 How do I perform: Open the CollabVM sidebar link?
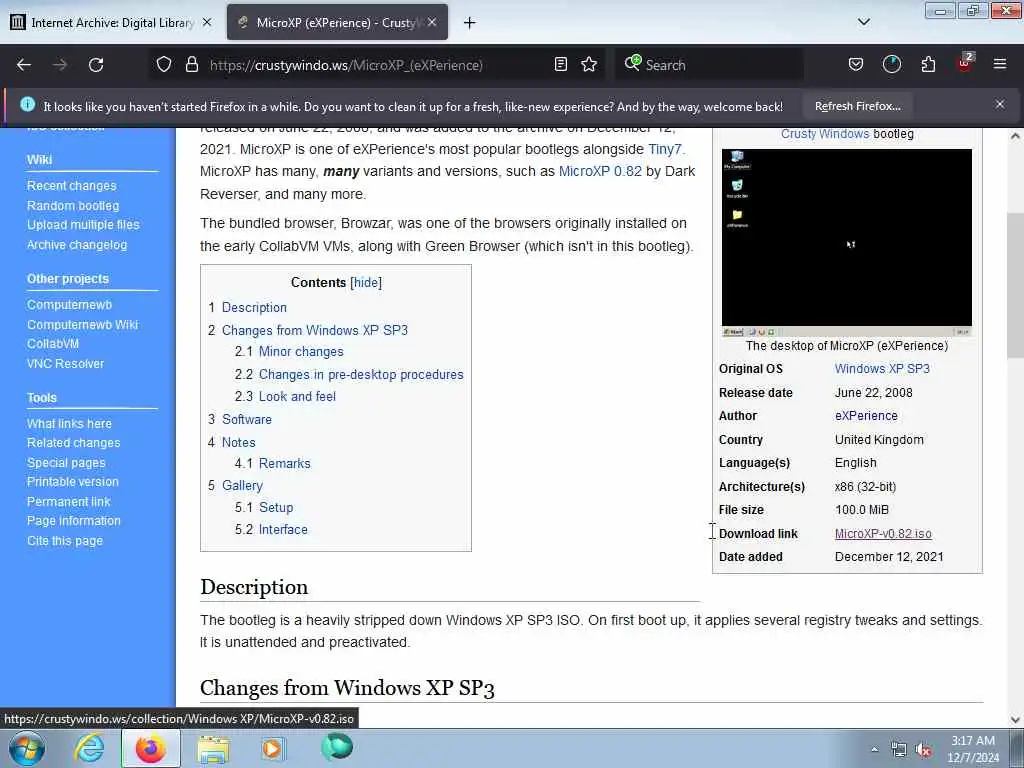[x=53, y=344]
